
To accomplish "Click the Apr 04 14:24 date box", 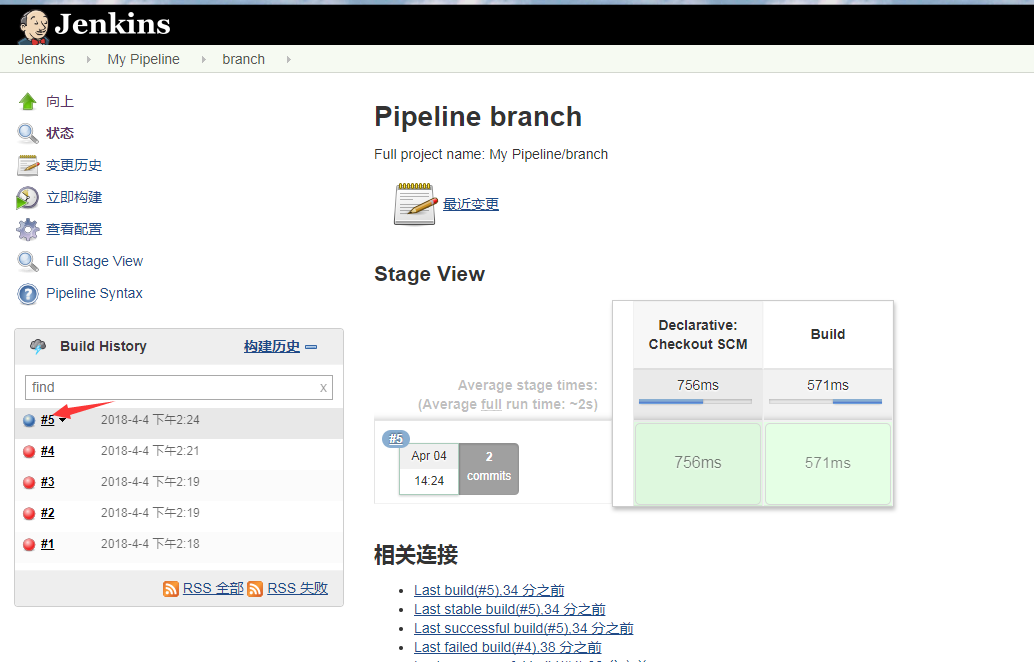I will pos(429,469).
